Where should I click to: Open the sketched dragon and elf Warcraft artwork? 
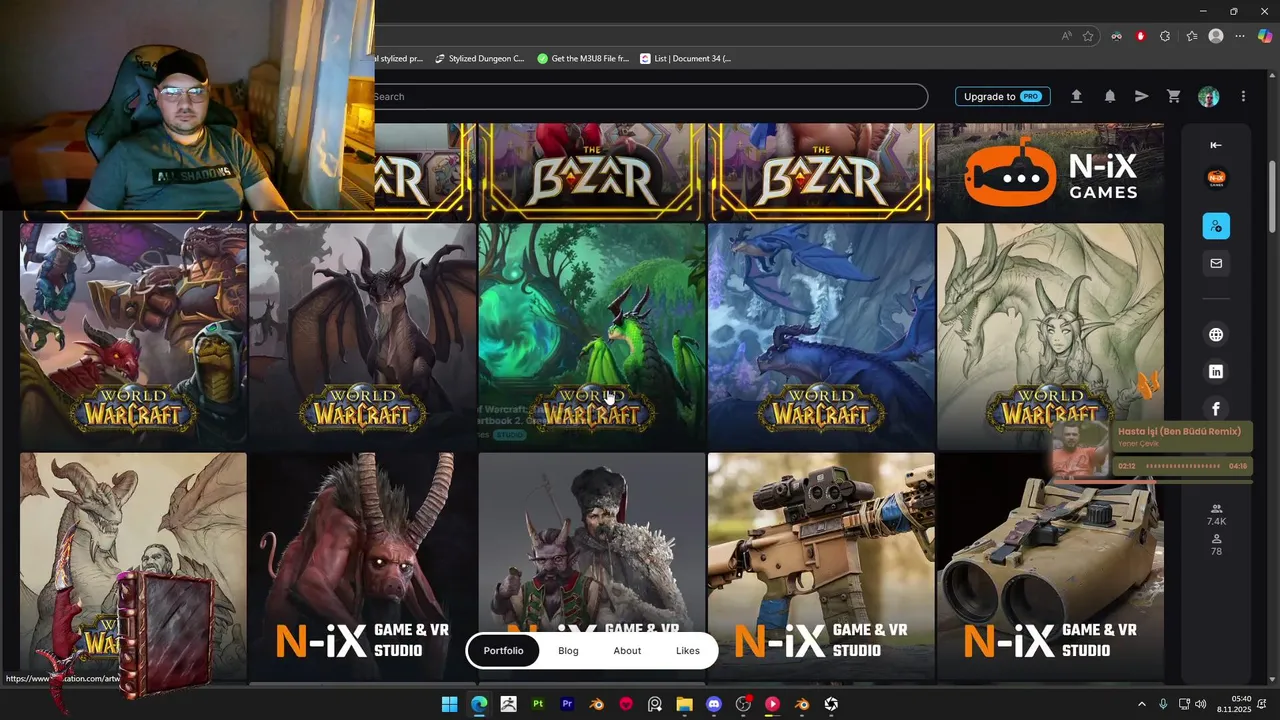[1050, 336]
